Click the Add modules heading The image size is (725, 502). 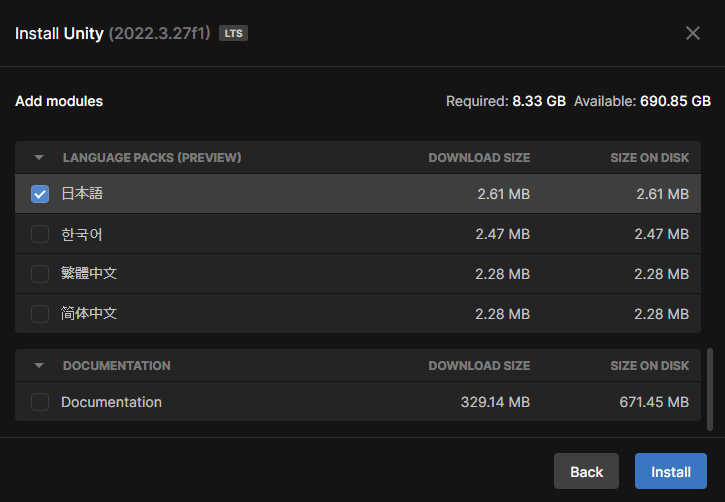tap(59, 101)
